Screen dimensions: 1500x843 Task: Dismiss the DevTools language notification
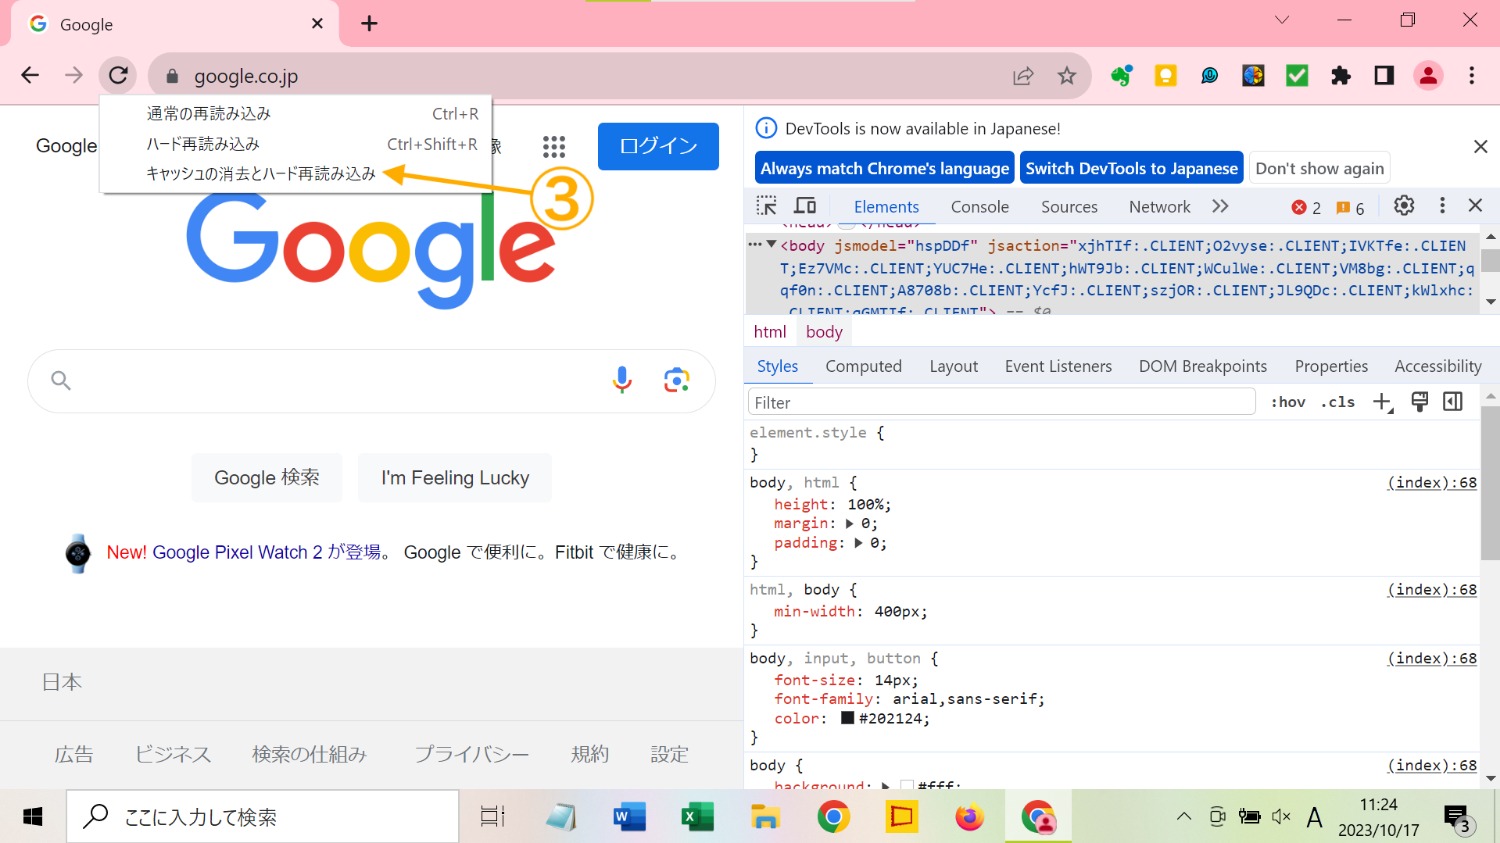tap(1480, 147)
